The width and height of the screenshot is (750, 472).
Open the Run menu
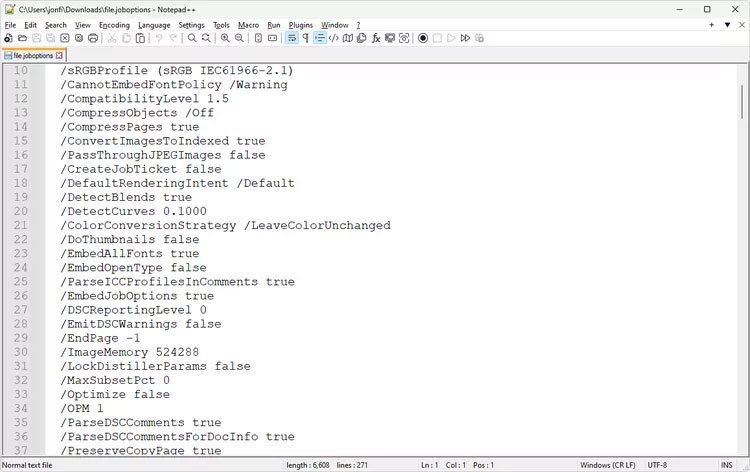(274, 25)
